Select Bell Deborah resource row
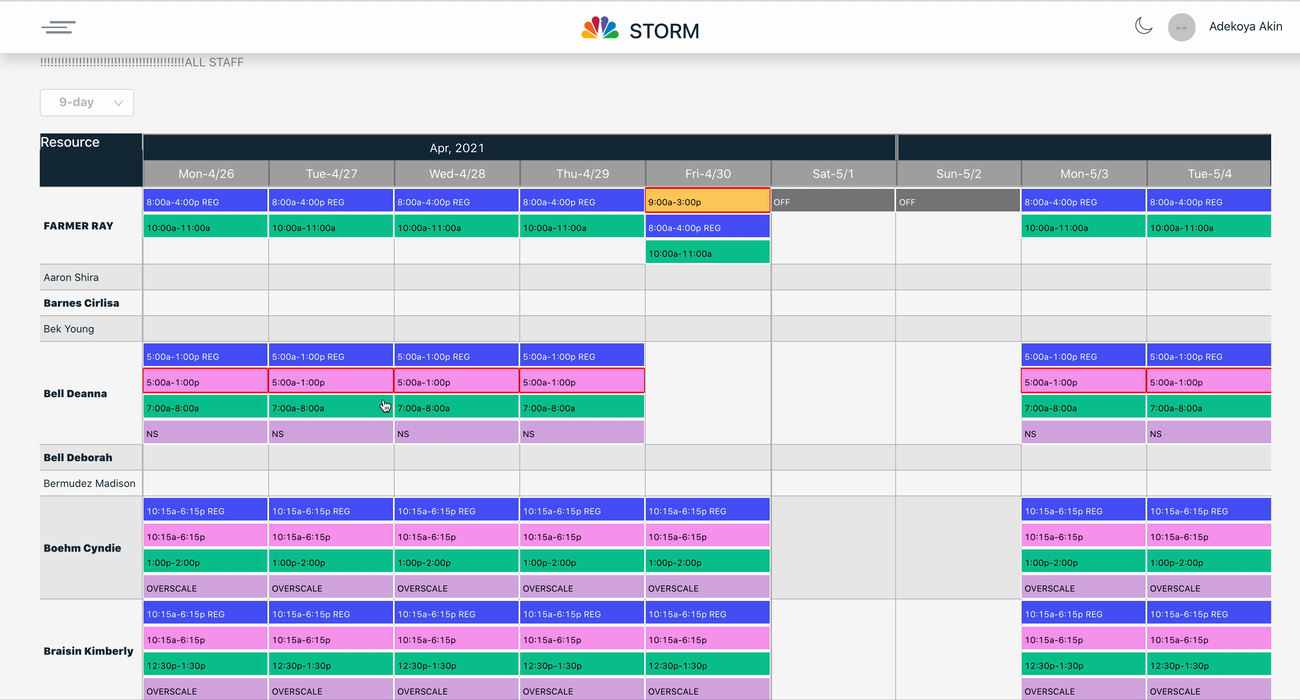The height and width of the screenshot is (700, 1300). tap(91, 458)
